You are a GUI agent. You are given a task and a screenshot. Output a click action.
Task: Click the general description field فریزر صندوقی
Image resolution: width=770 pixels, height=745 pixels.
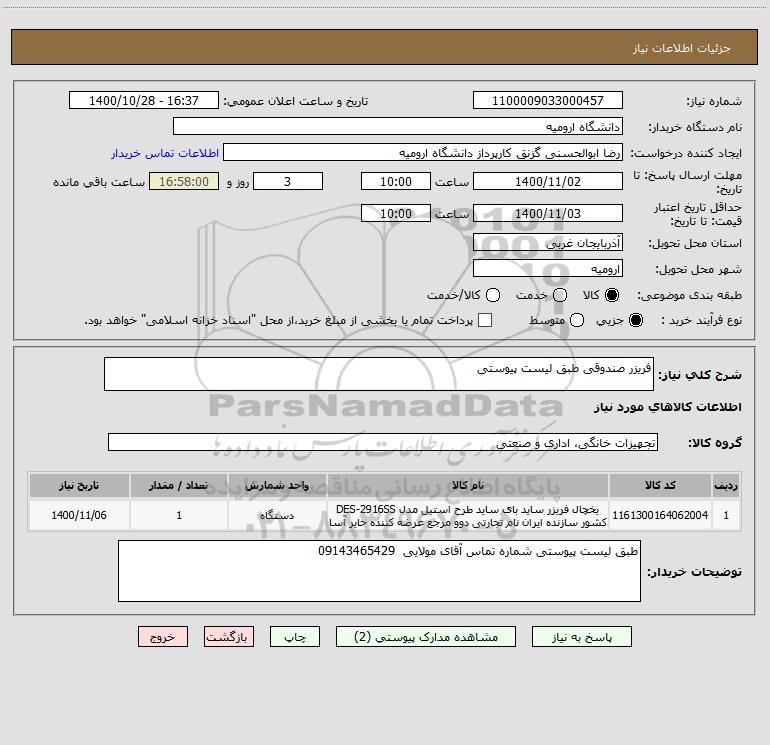[x=379, y=374]
